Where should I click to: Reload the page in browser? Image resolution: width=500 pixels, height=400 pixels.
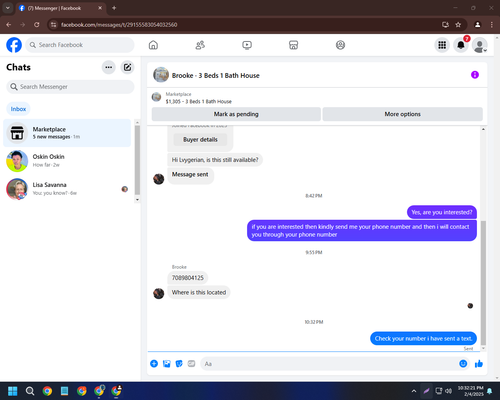37,25
